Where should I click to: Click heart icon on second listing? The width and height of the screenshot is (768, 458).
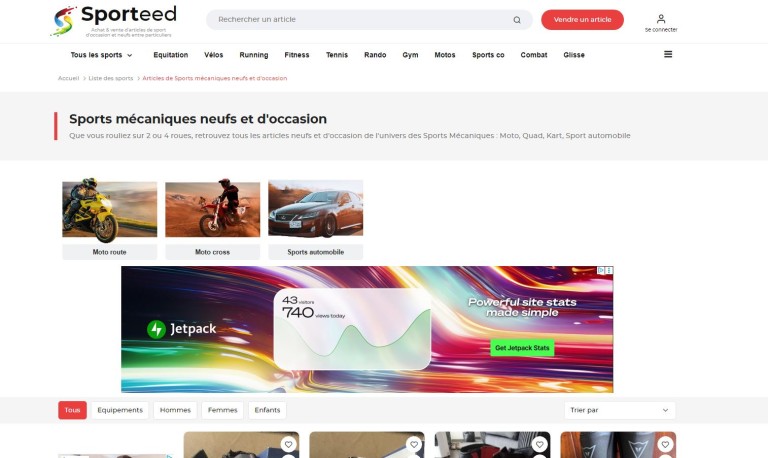pyautogui.click(x=413, y=444)
